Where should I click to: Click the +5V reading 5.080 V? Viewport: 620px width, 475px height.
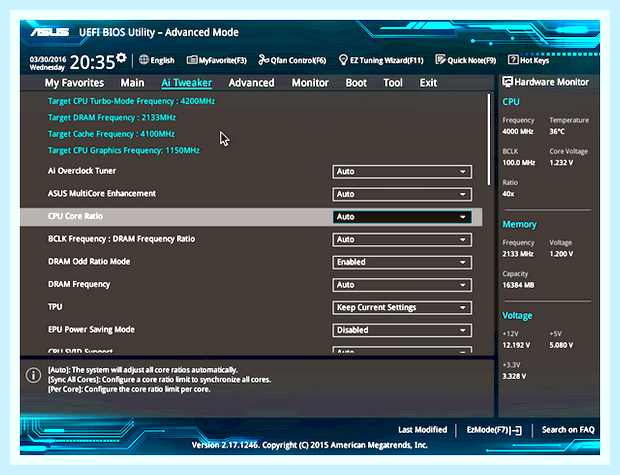click(561, 345)
